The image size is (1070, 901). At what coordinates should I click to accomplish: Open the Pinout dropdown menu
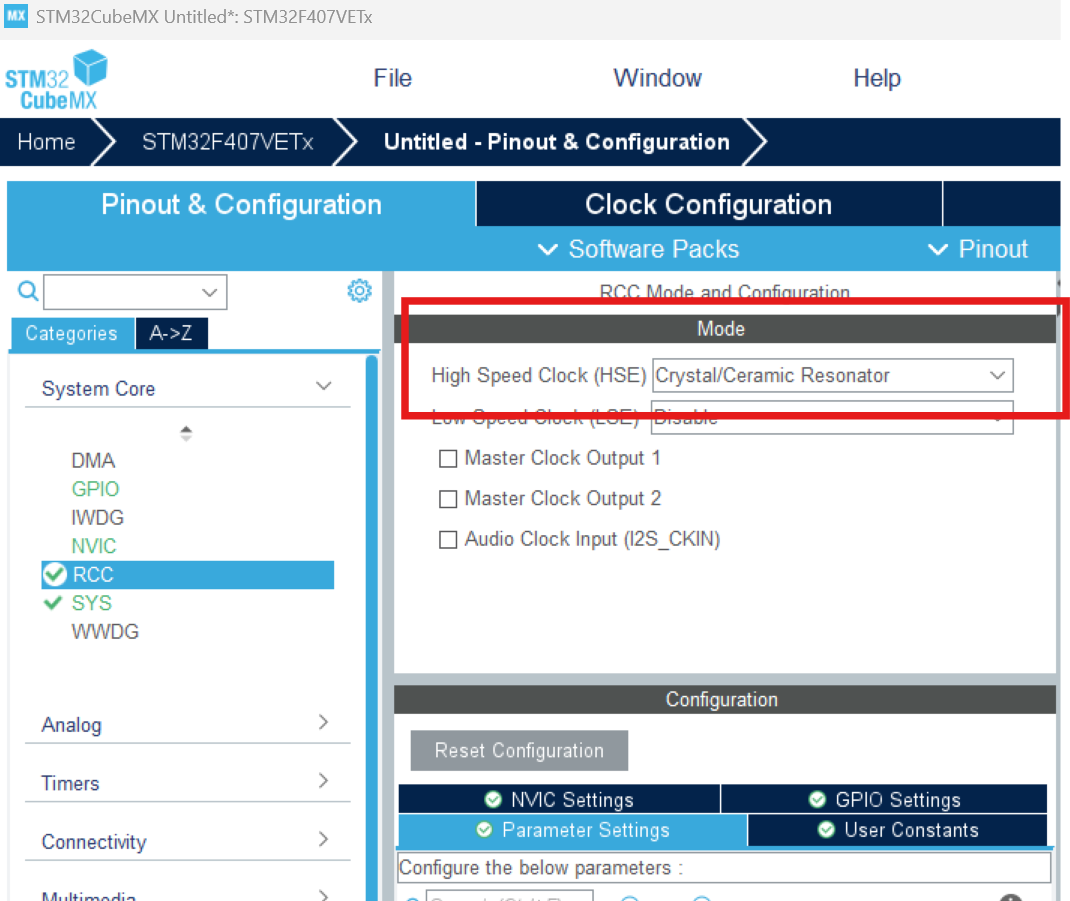(x=978, y=249)
